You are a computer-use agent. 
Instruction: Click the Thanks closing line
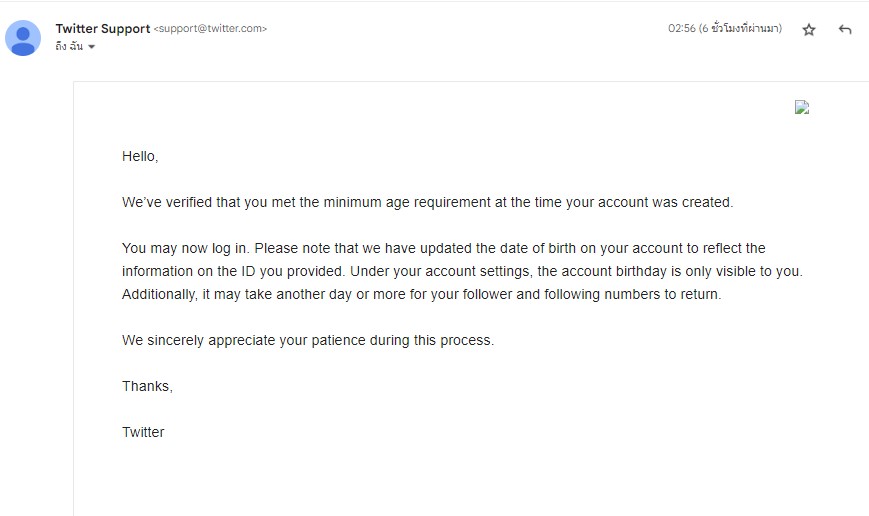coord(147,386)
